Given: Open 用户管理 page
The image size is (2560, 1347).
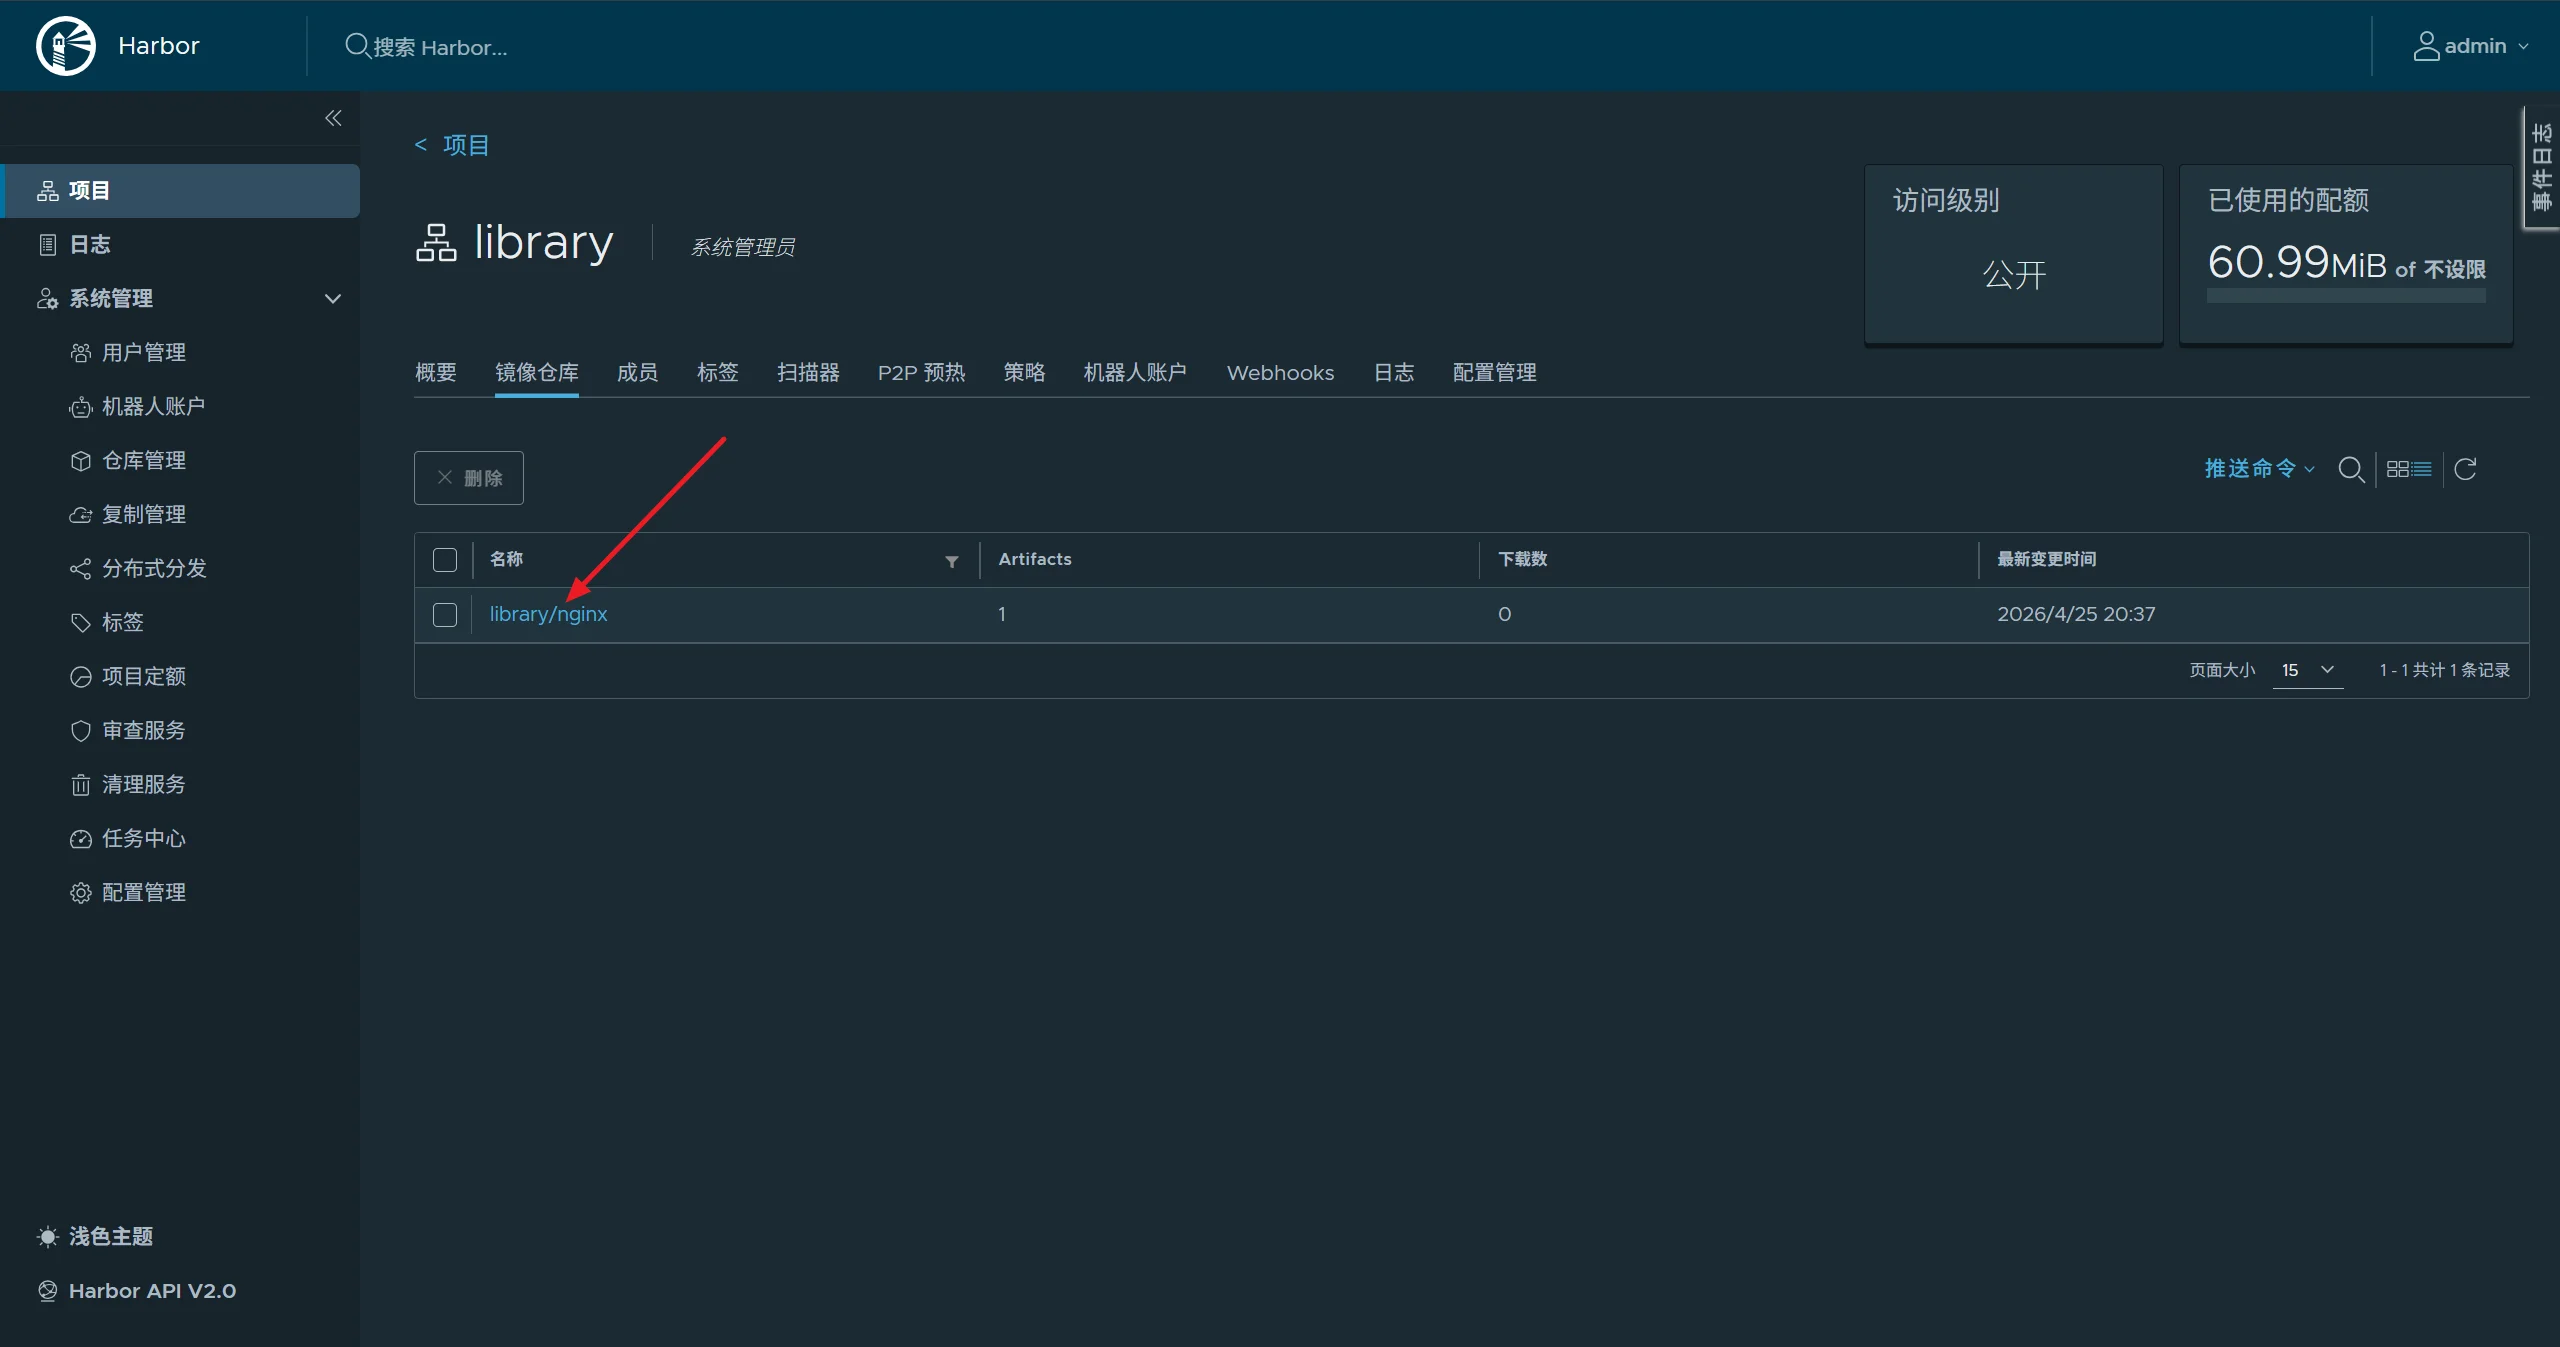Looking at the screenshot, I should [143, 353].
